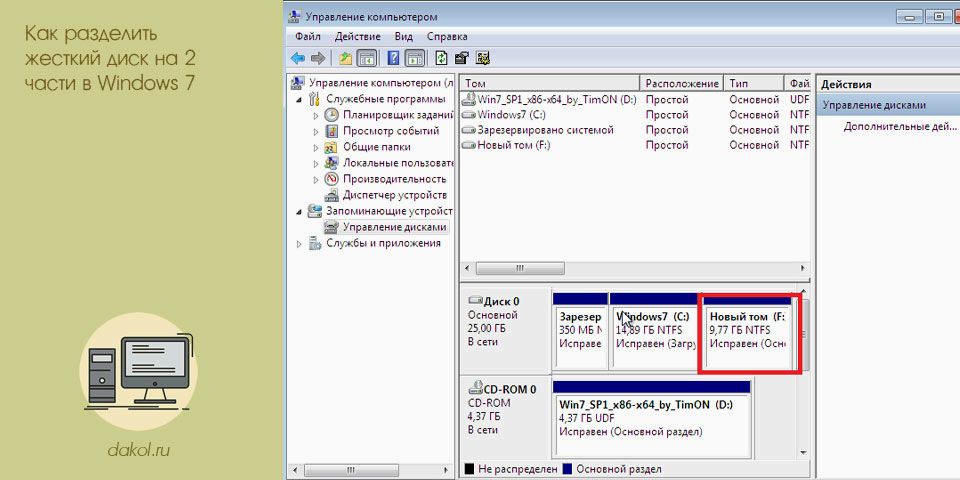Image resolution: width=960 pixels, height=480 pixels.
Task: Click the Служебные программы tools icon
Action: coord(315,99)
